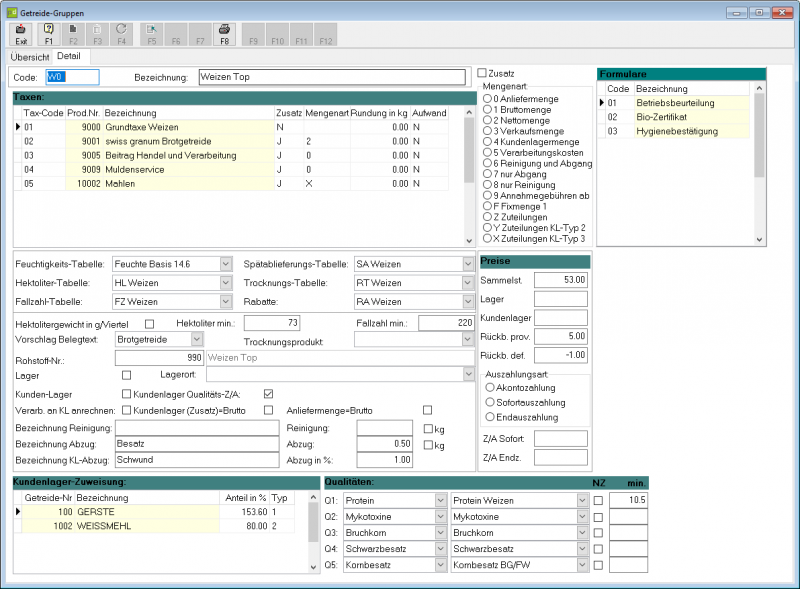Open the Kornbesatz BG/FW dropdown
800x589 pixels.
pyautogui.click(x=582, y=565)
